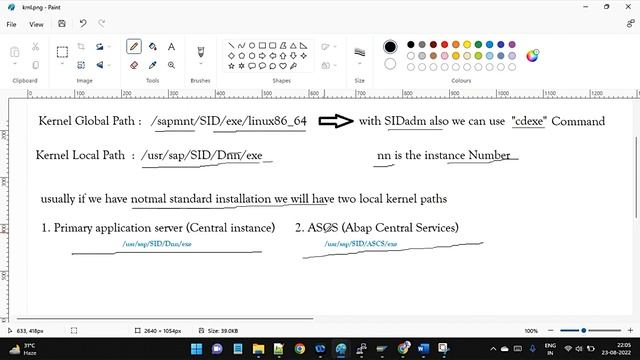Click the Brushes tool icon

tap(200, 51)
